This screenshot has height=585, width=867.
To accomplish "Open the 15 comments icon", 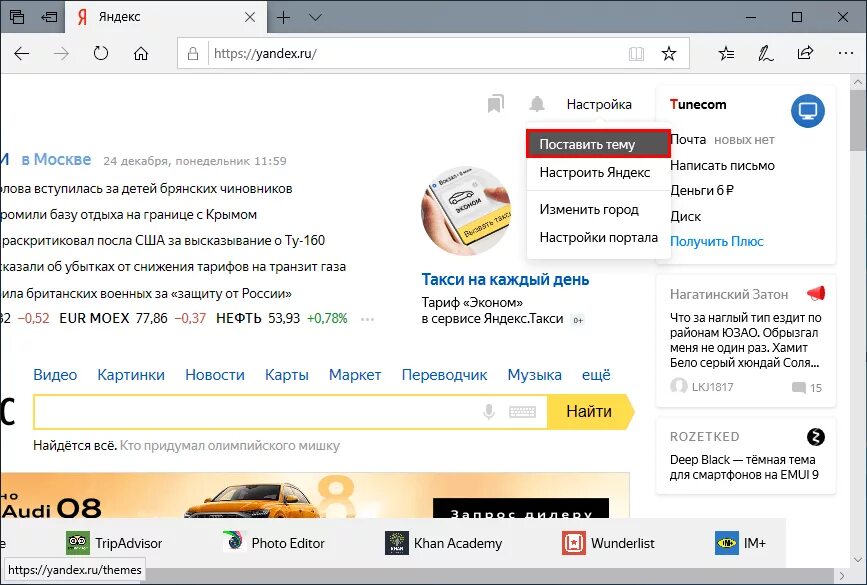I will coord(807,388).
